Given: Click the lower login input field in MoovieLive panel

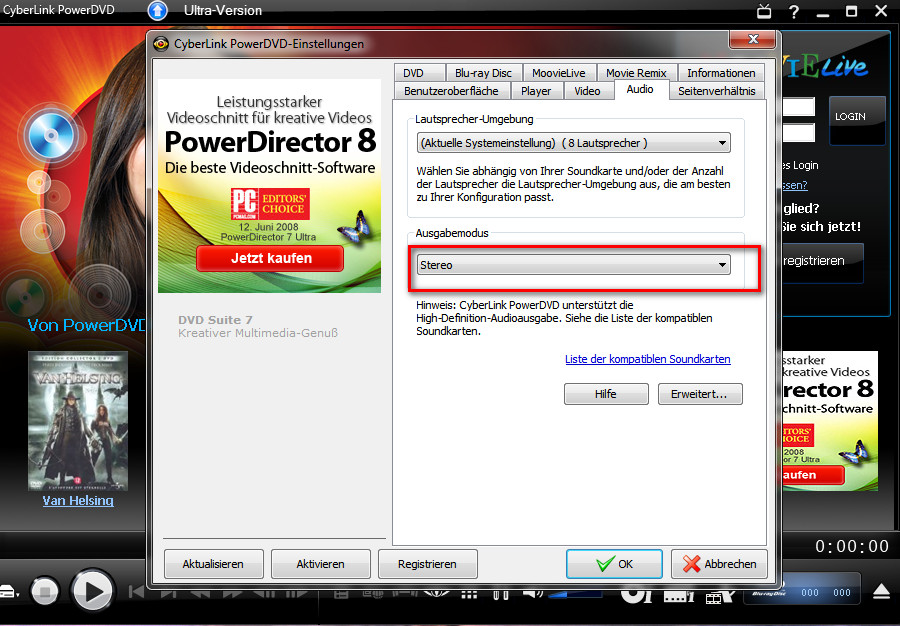Looking at the screenshot, I should (x=798, y=133).
